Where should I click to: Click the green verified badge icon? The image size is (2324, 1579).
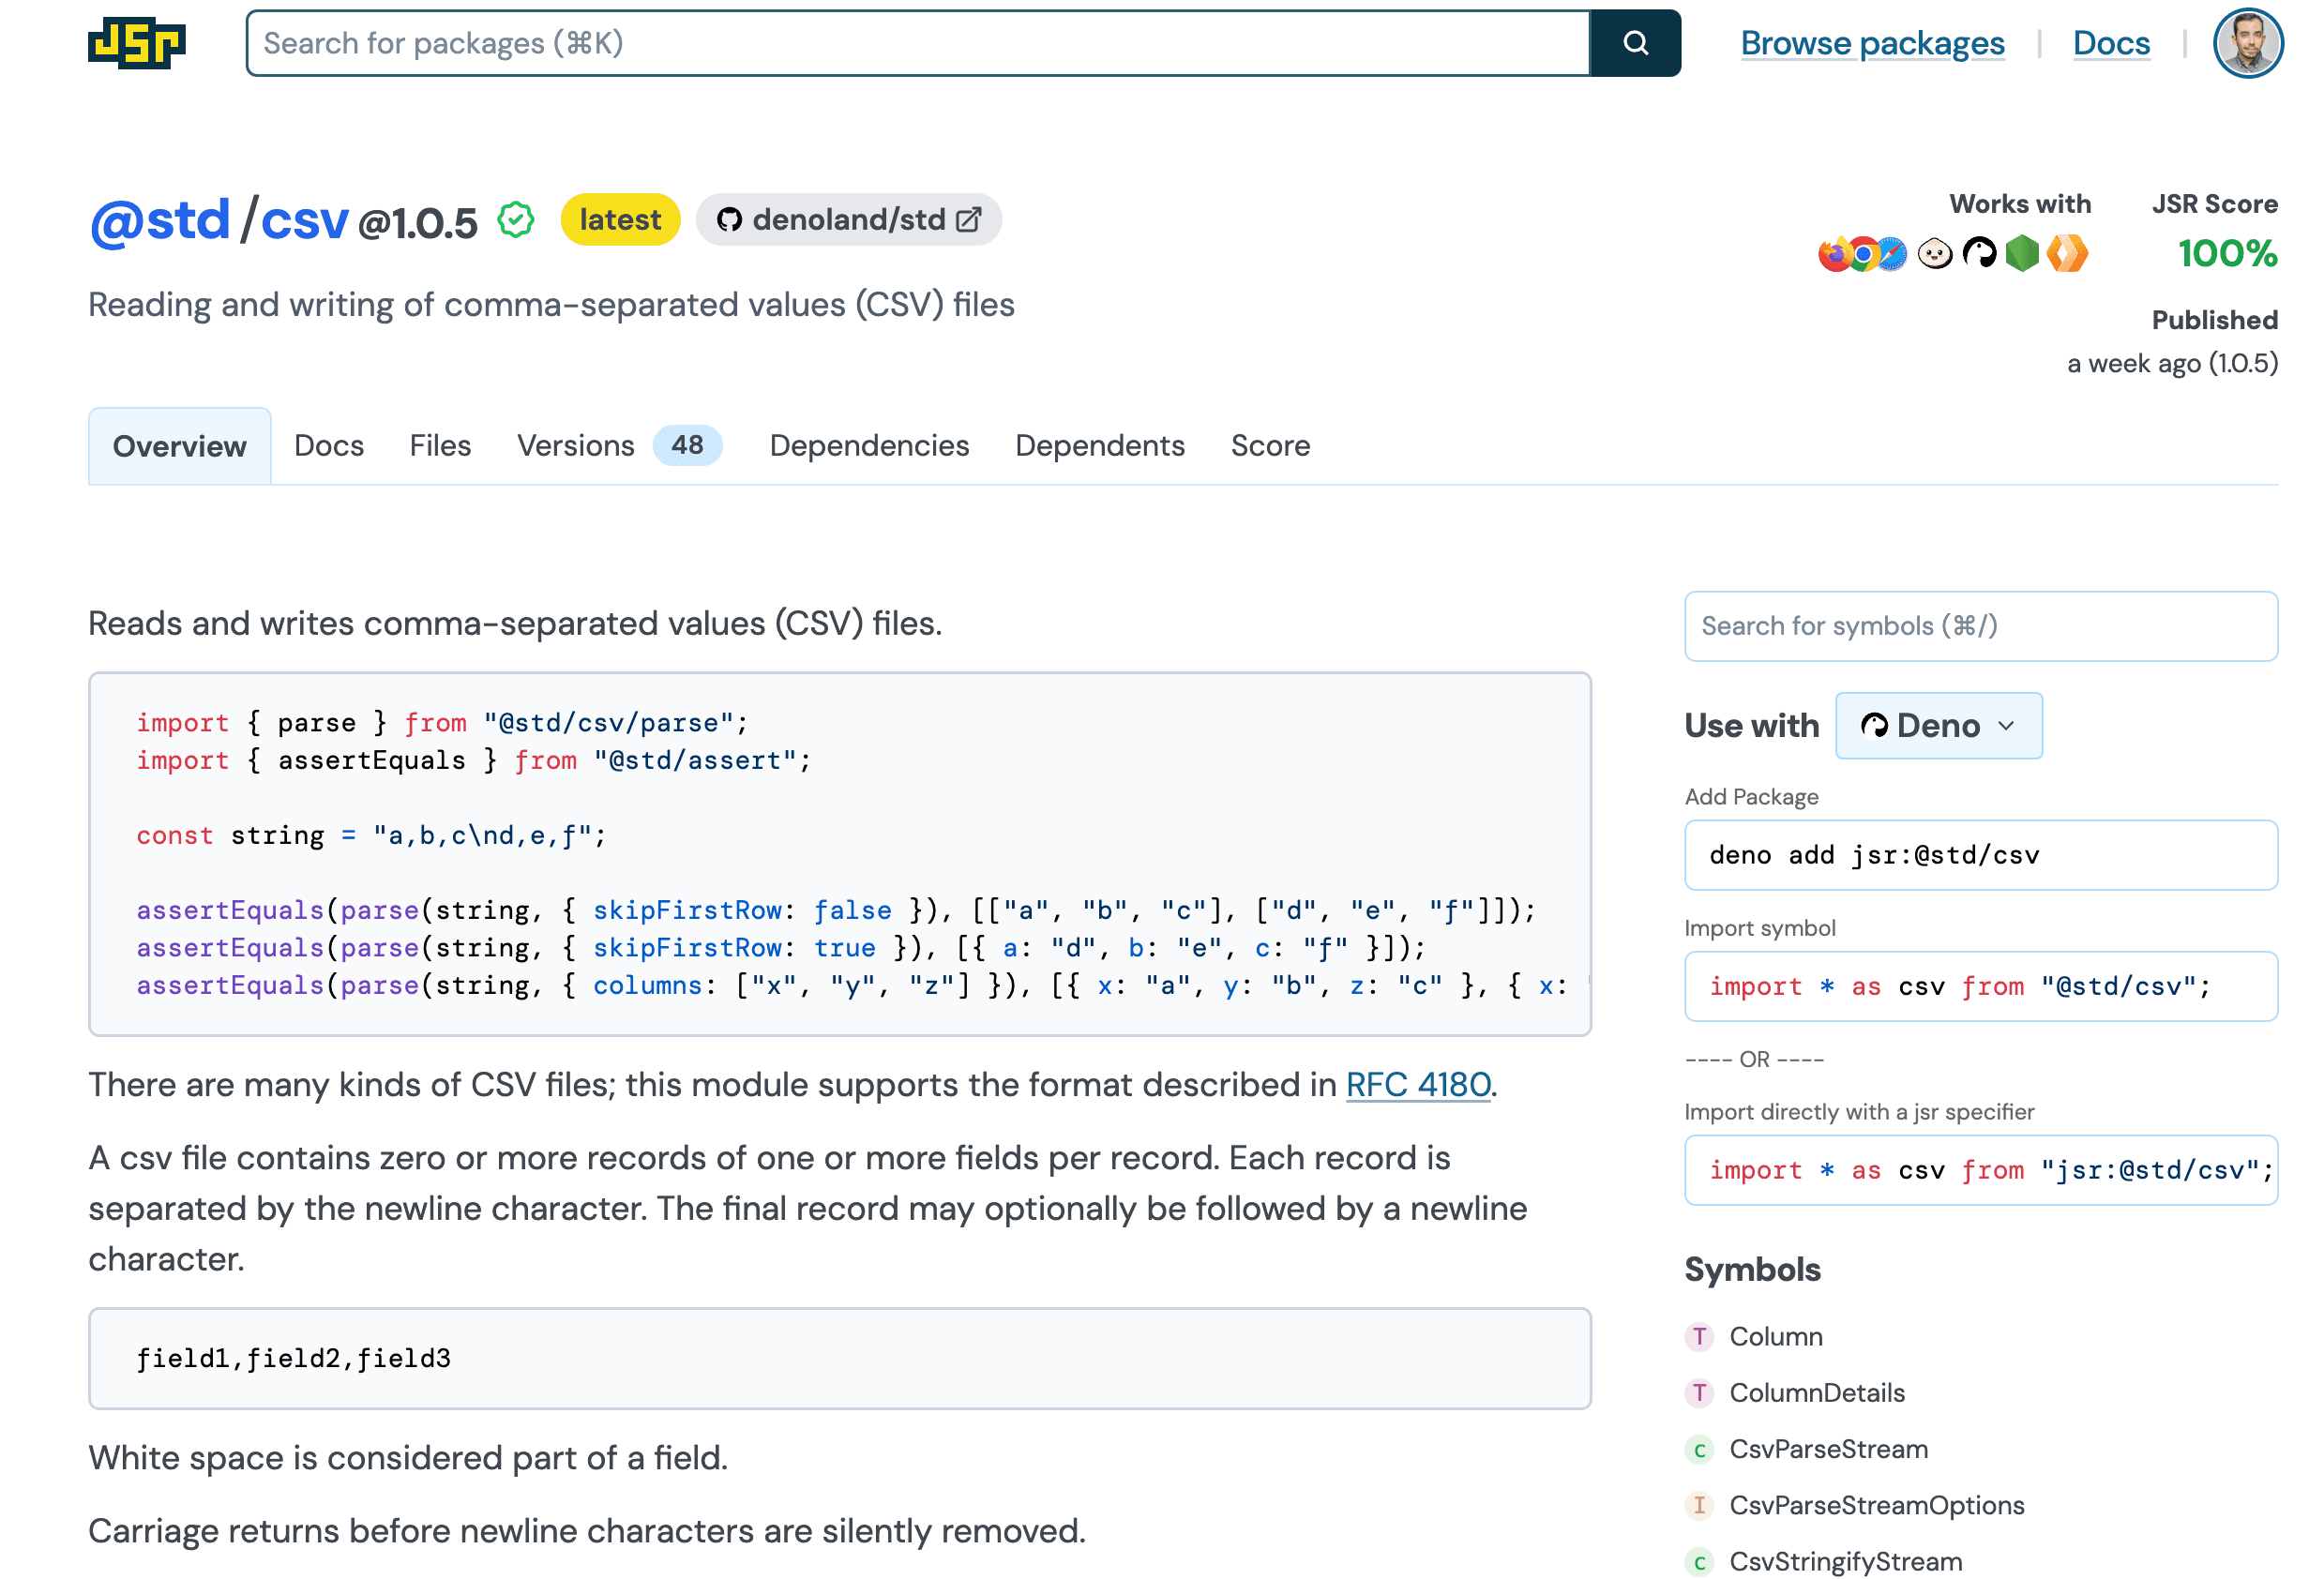point(516,220)
